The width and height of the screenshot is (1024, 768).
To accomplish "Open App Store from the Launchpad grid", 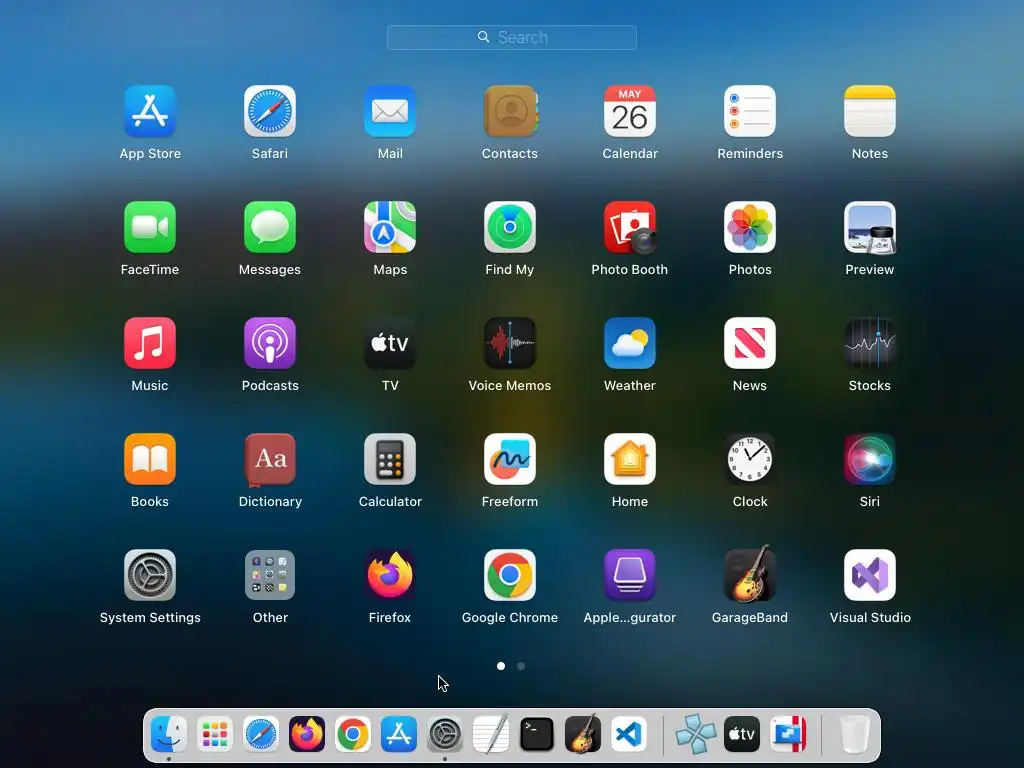I will (150, 112).
